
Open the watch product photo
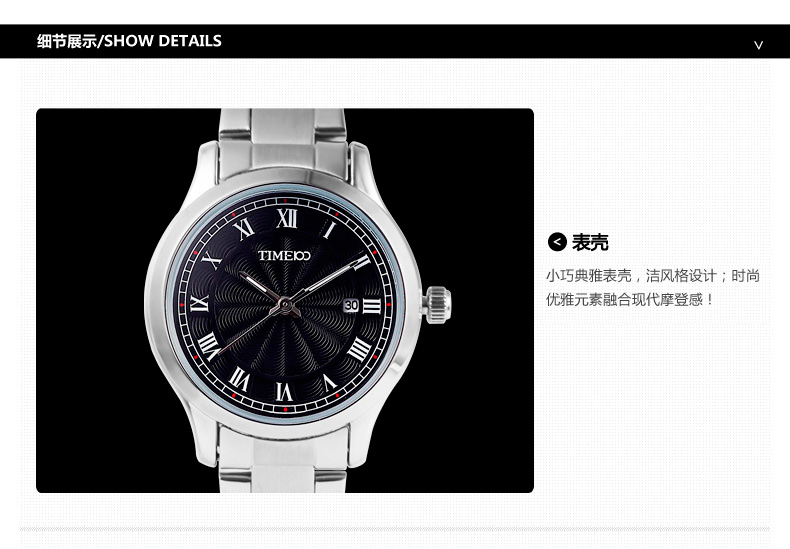(x=285, y=301)
